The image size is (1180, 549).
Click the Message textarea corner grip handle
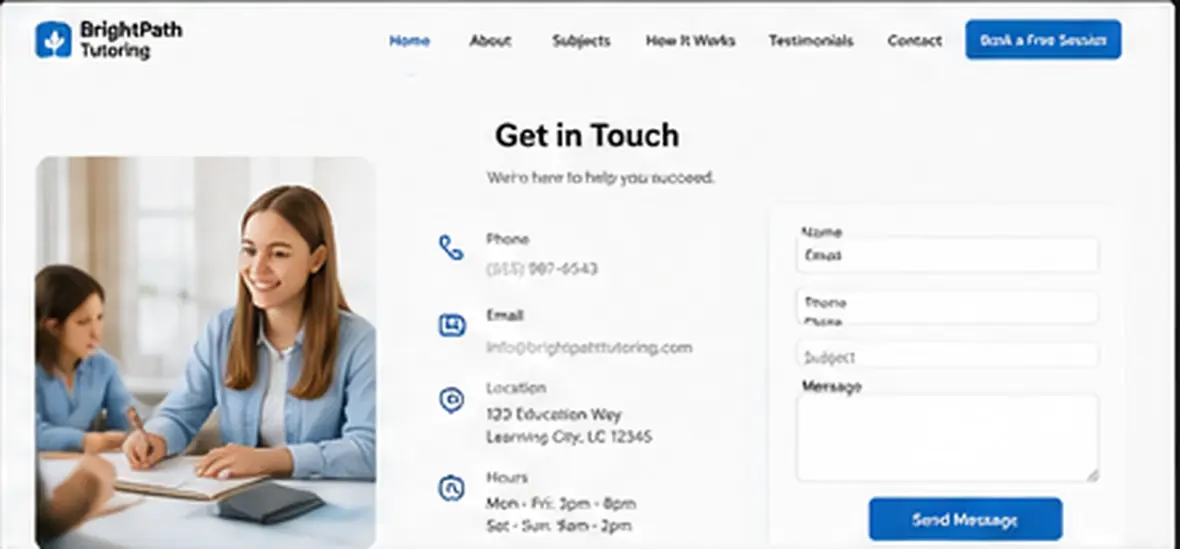tap(1092, 475)
